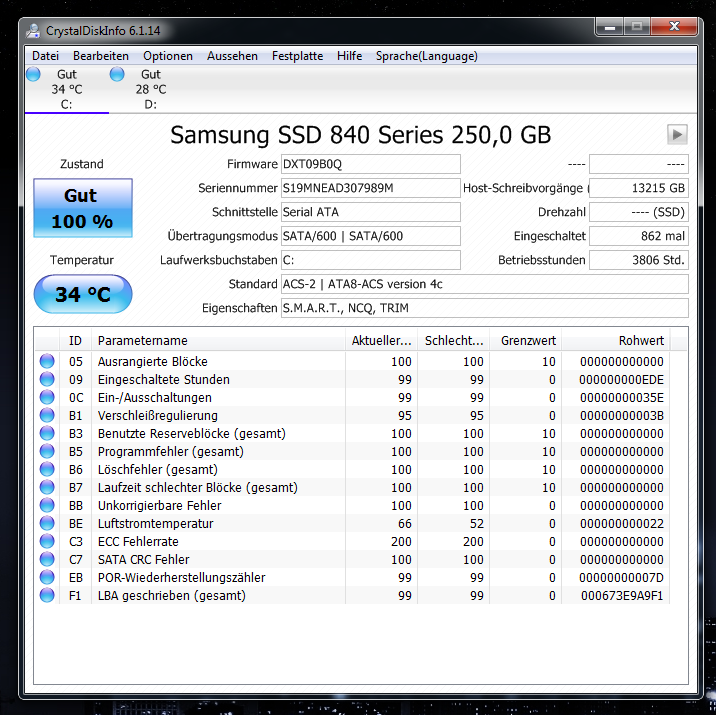Select the C: drive status orb

(33, 74)
